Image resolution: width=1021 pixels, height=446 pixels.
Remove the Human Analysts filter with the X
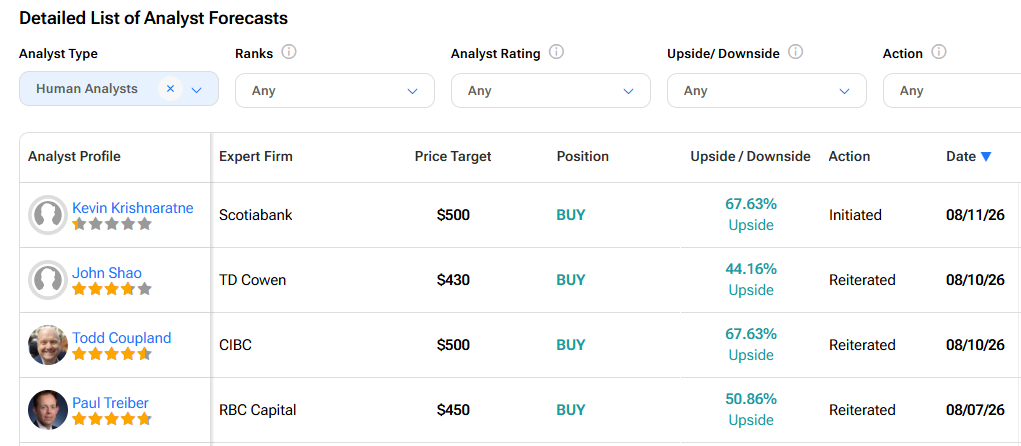click(x=171, y=89)
